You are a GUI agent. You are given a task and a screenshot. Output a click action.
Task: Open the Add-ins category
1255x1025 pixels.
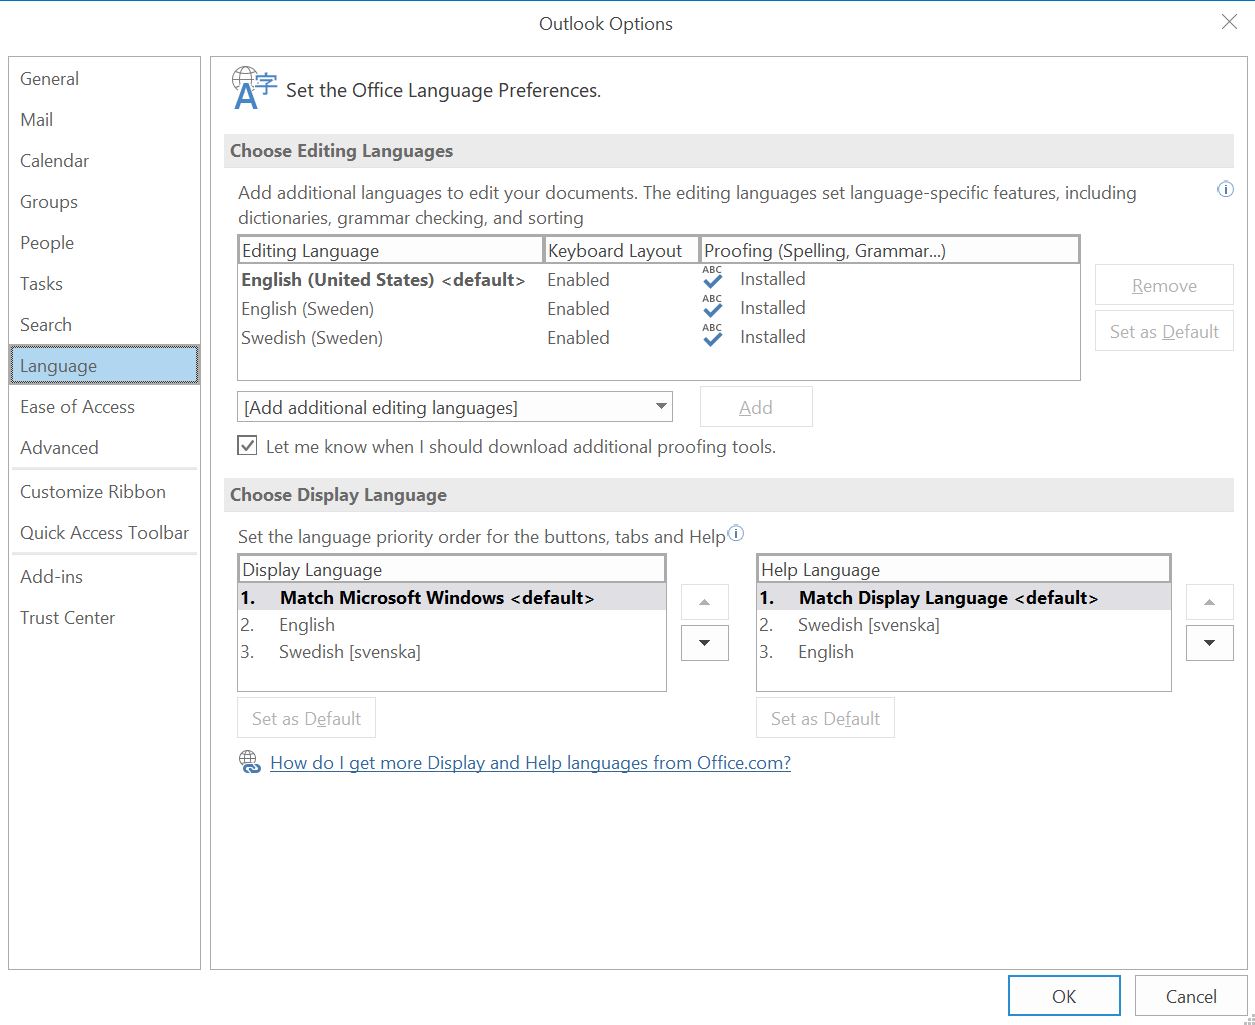point(104,577)
